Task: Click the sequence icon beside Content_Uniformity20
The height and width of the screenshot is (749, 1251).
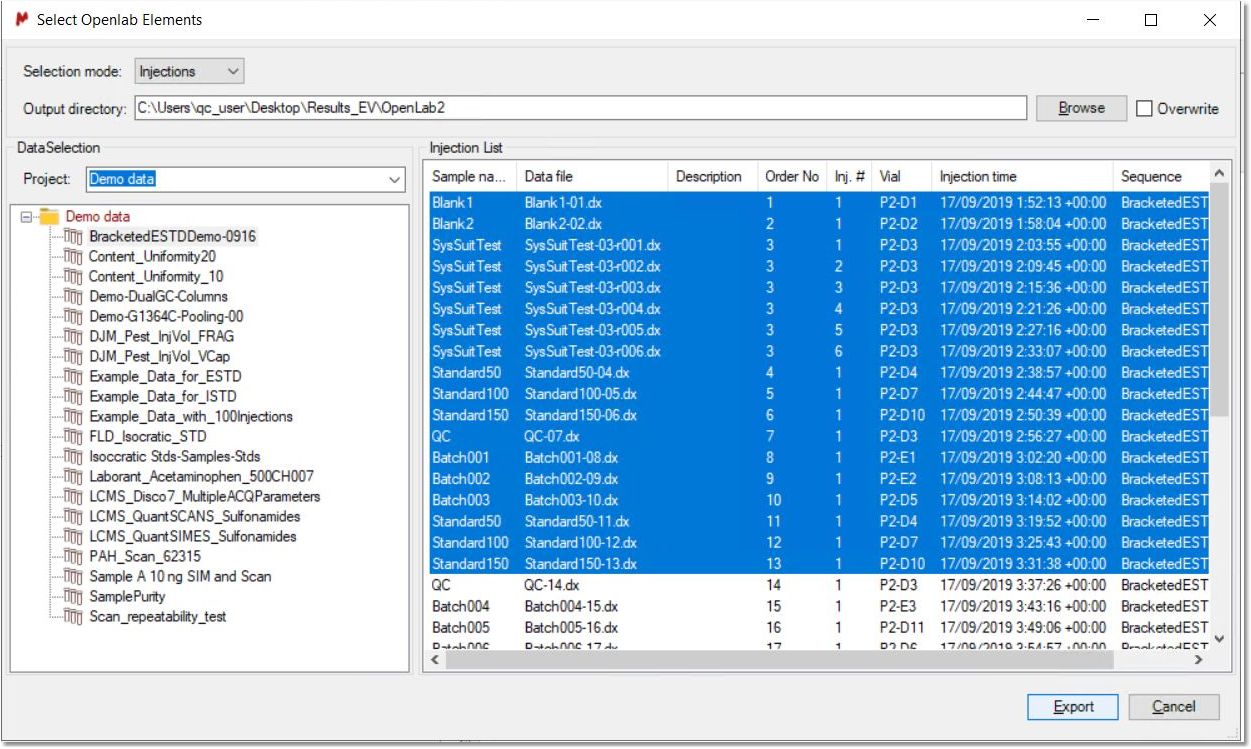Action: tap(73, 257)
